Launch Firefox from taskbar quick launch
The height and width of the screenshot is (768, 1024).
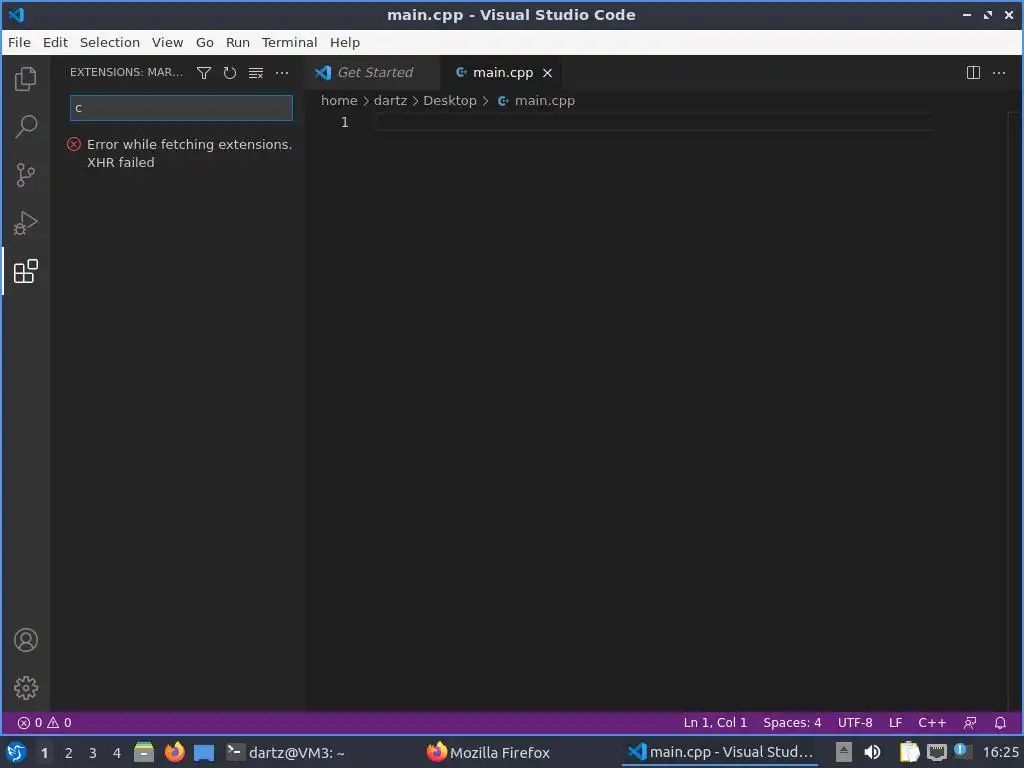click(174, 752)
